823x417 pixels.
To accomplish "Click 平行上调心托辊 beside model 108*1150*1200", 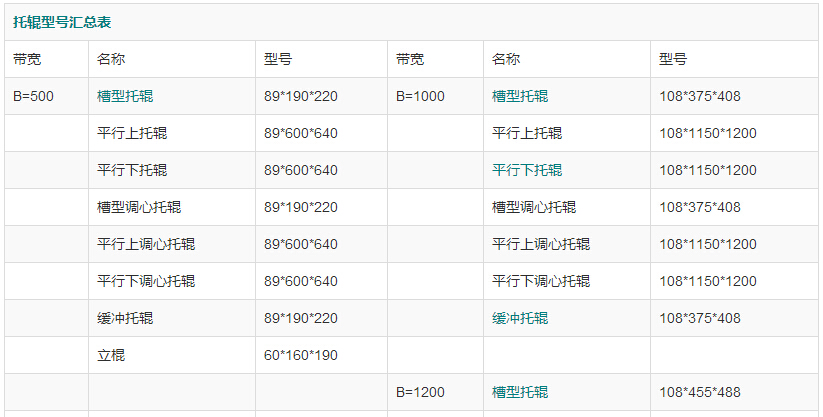I will [x=541, y=244].
